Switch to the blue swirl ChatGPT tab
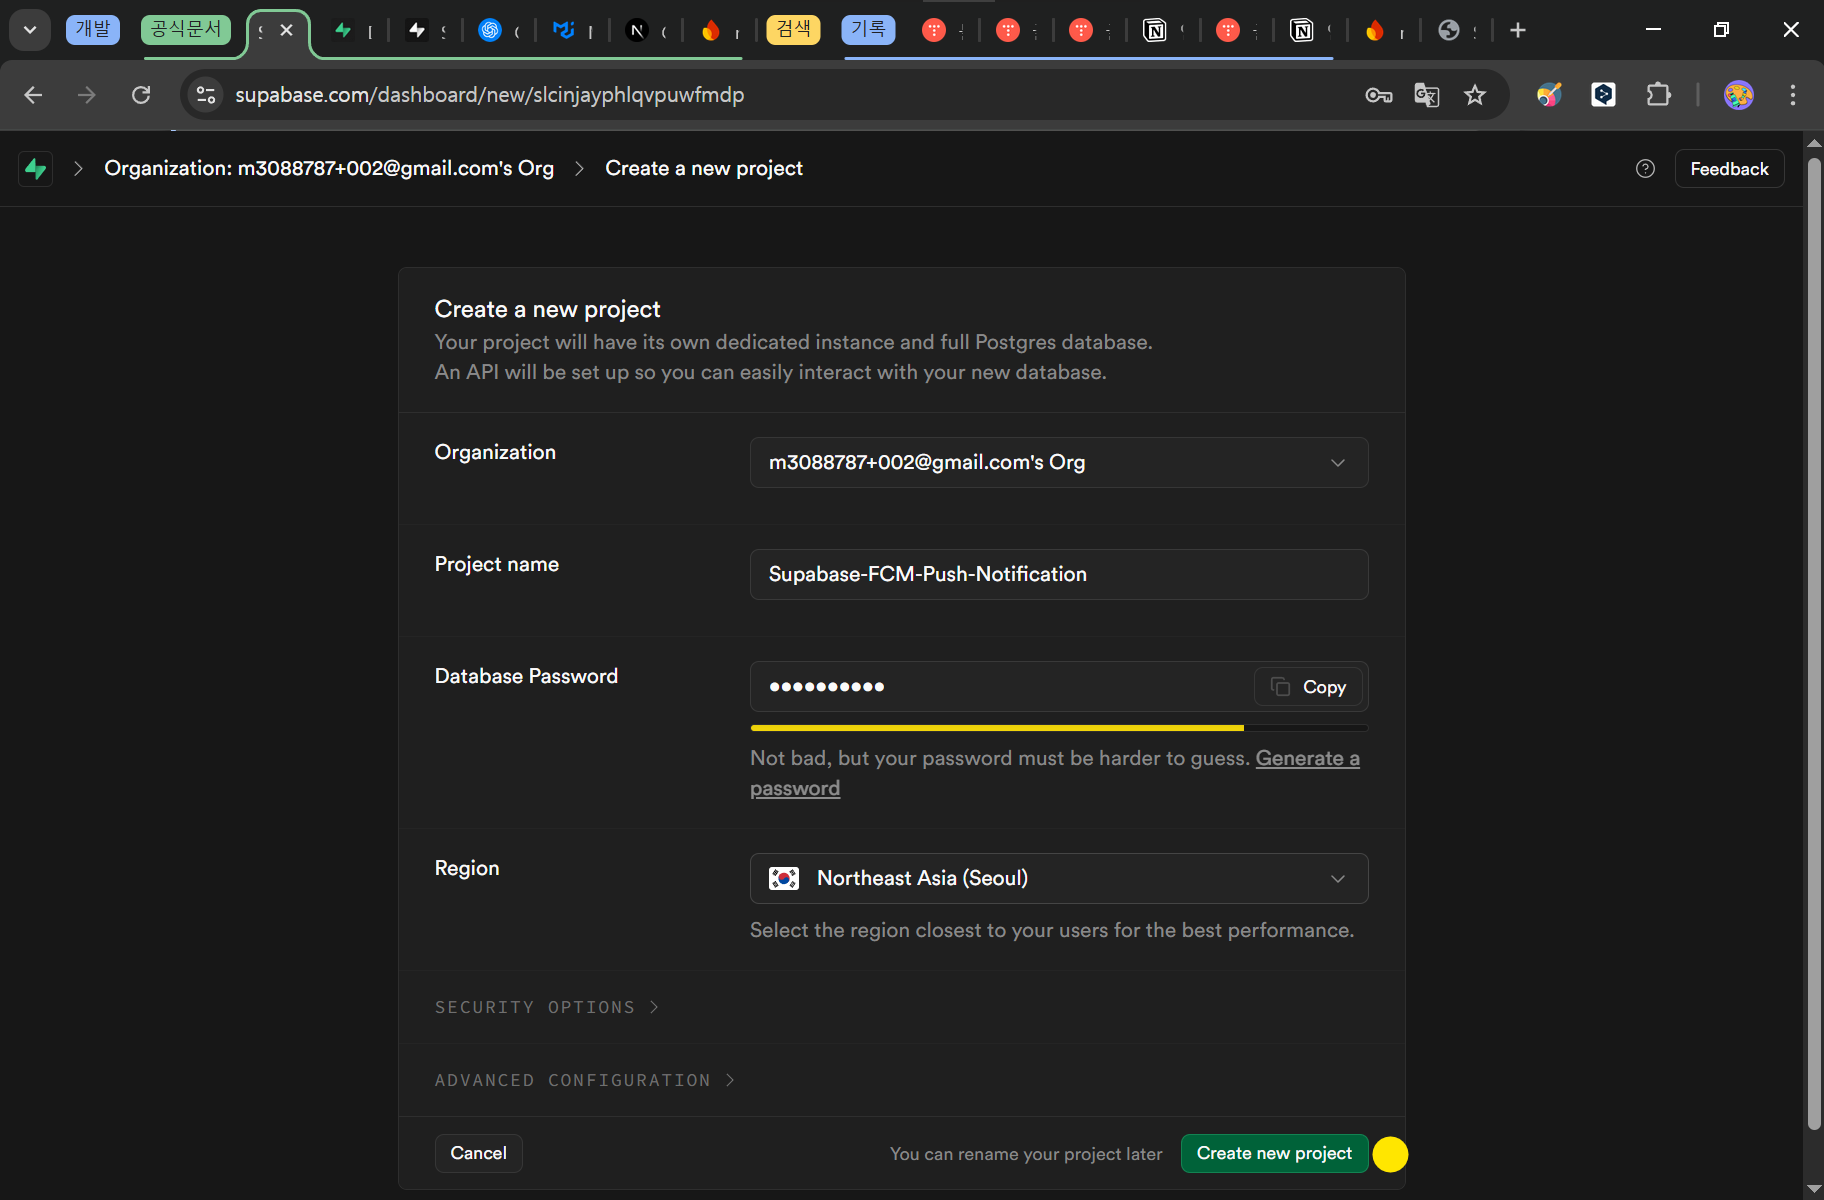 490,30
